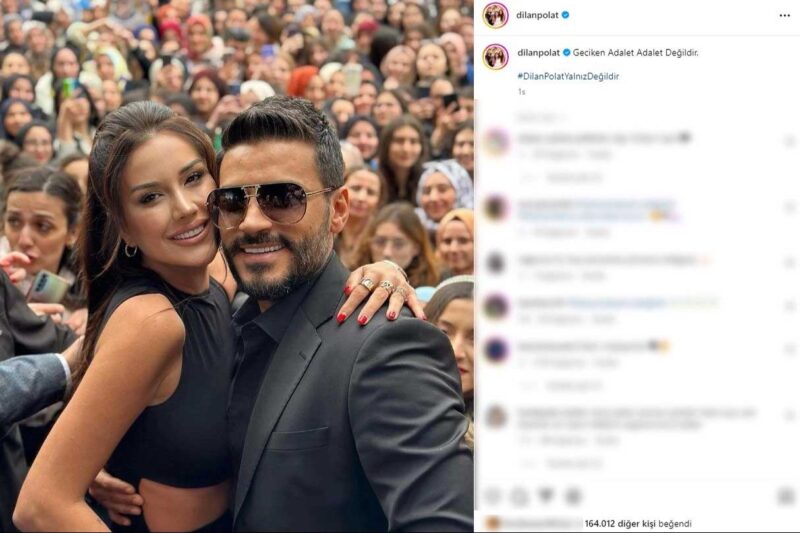Click first blurred action icon under comments

[x=493, y=496]
